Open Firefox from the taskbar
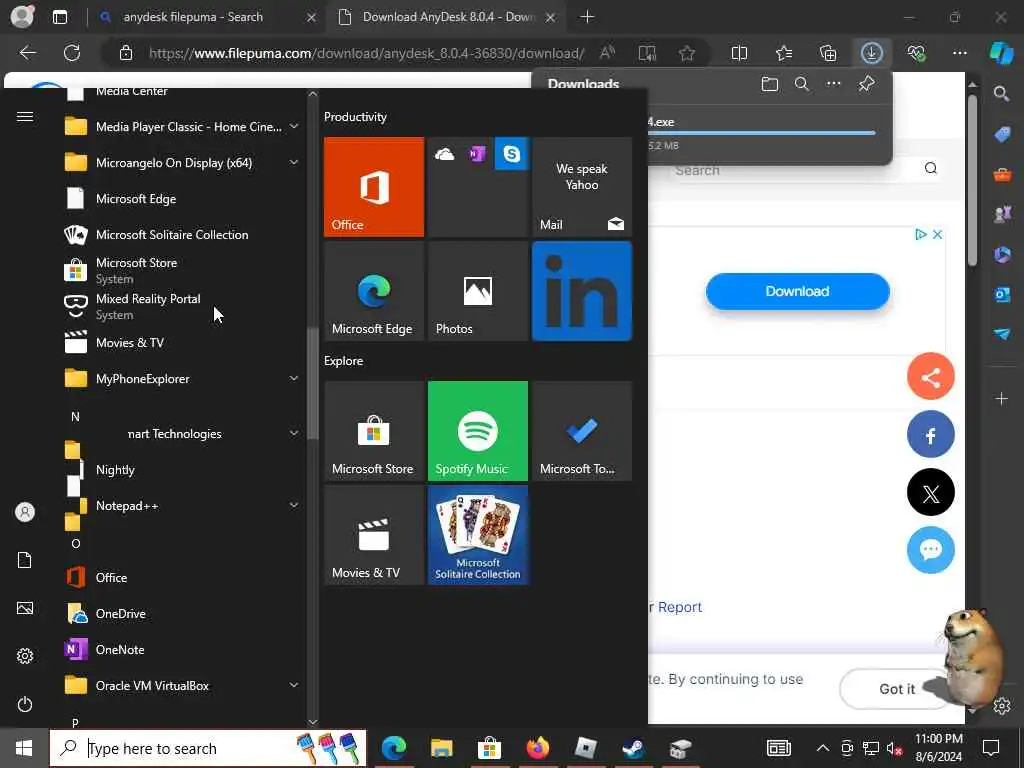The image size is (1024, 768). click(537, 748)
